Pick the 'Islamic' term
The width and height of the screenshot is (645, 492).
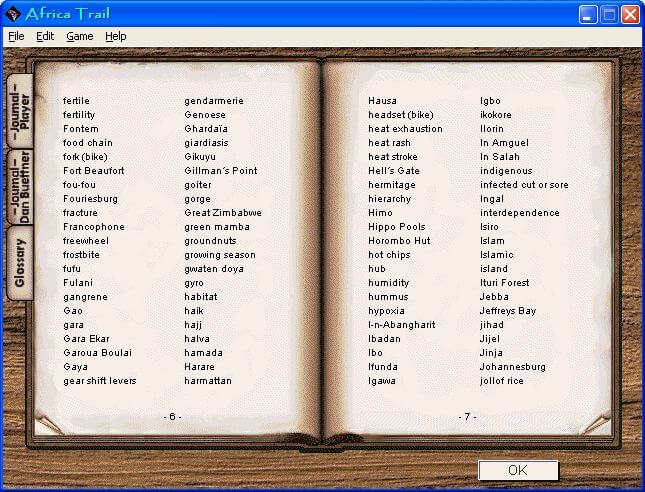point(497,255)
